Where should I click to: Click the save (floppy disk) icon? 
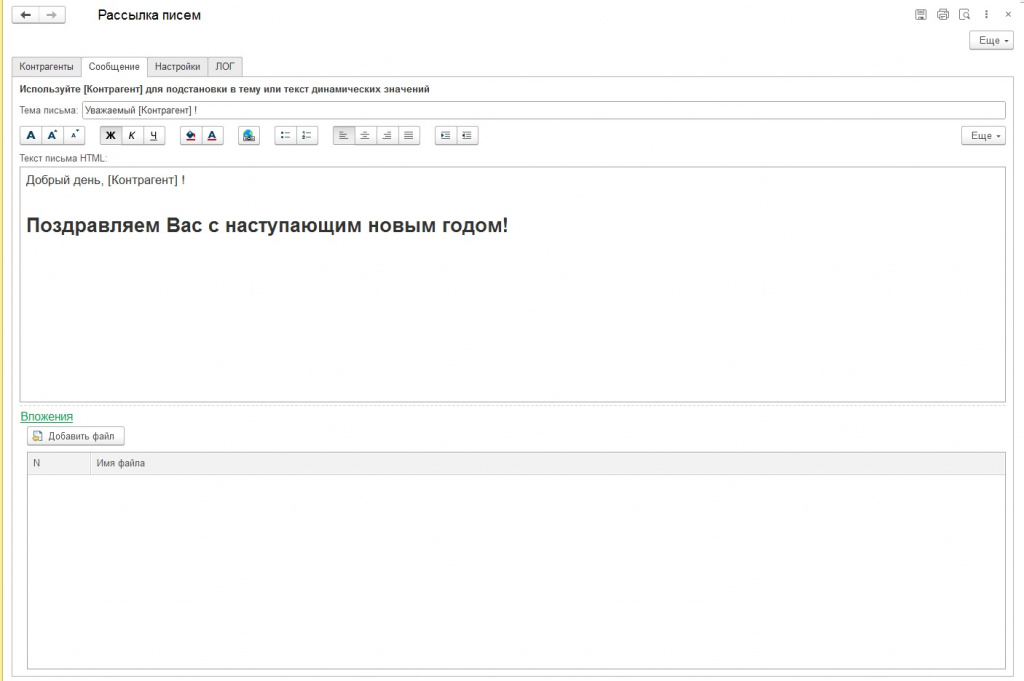[x=921, y=14]
